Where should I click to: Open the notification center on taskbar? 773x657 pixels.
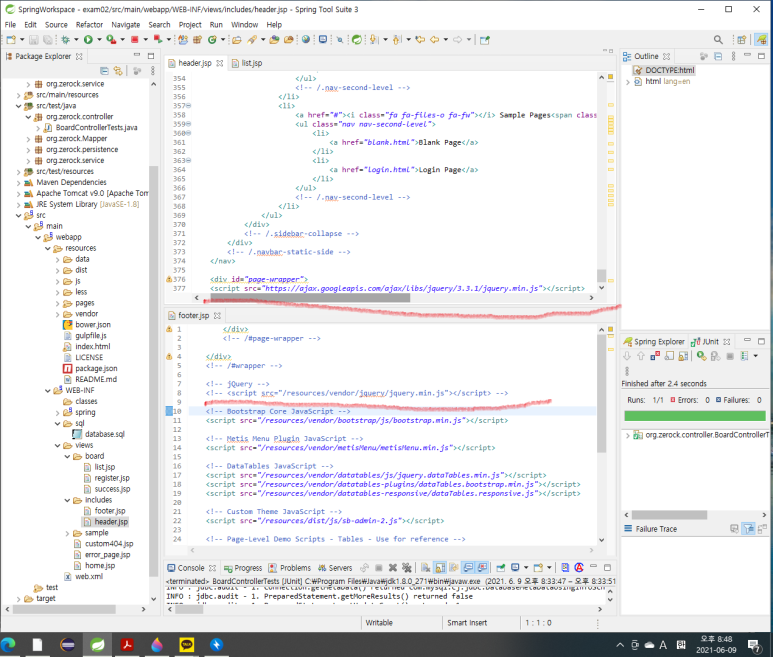point(753,644)
